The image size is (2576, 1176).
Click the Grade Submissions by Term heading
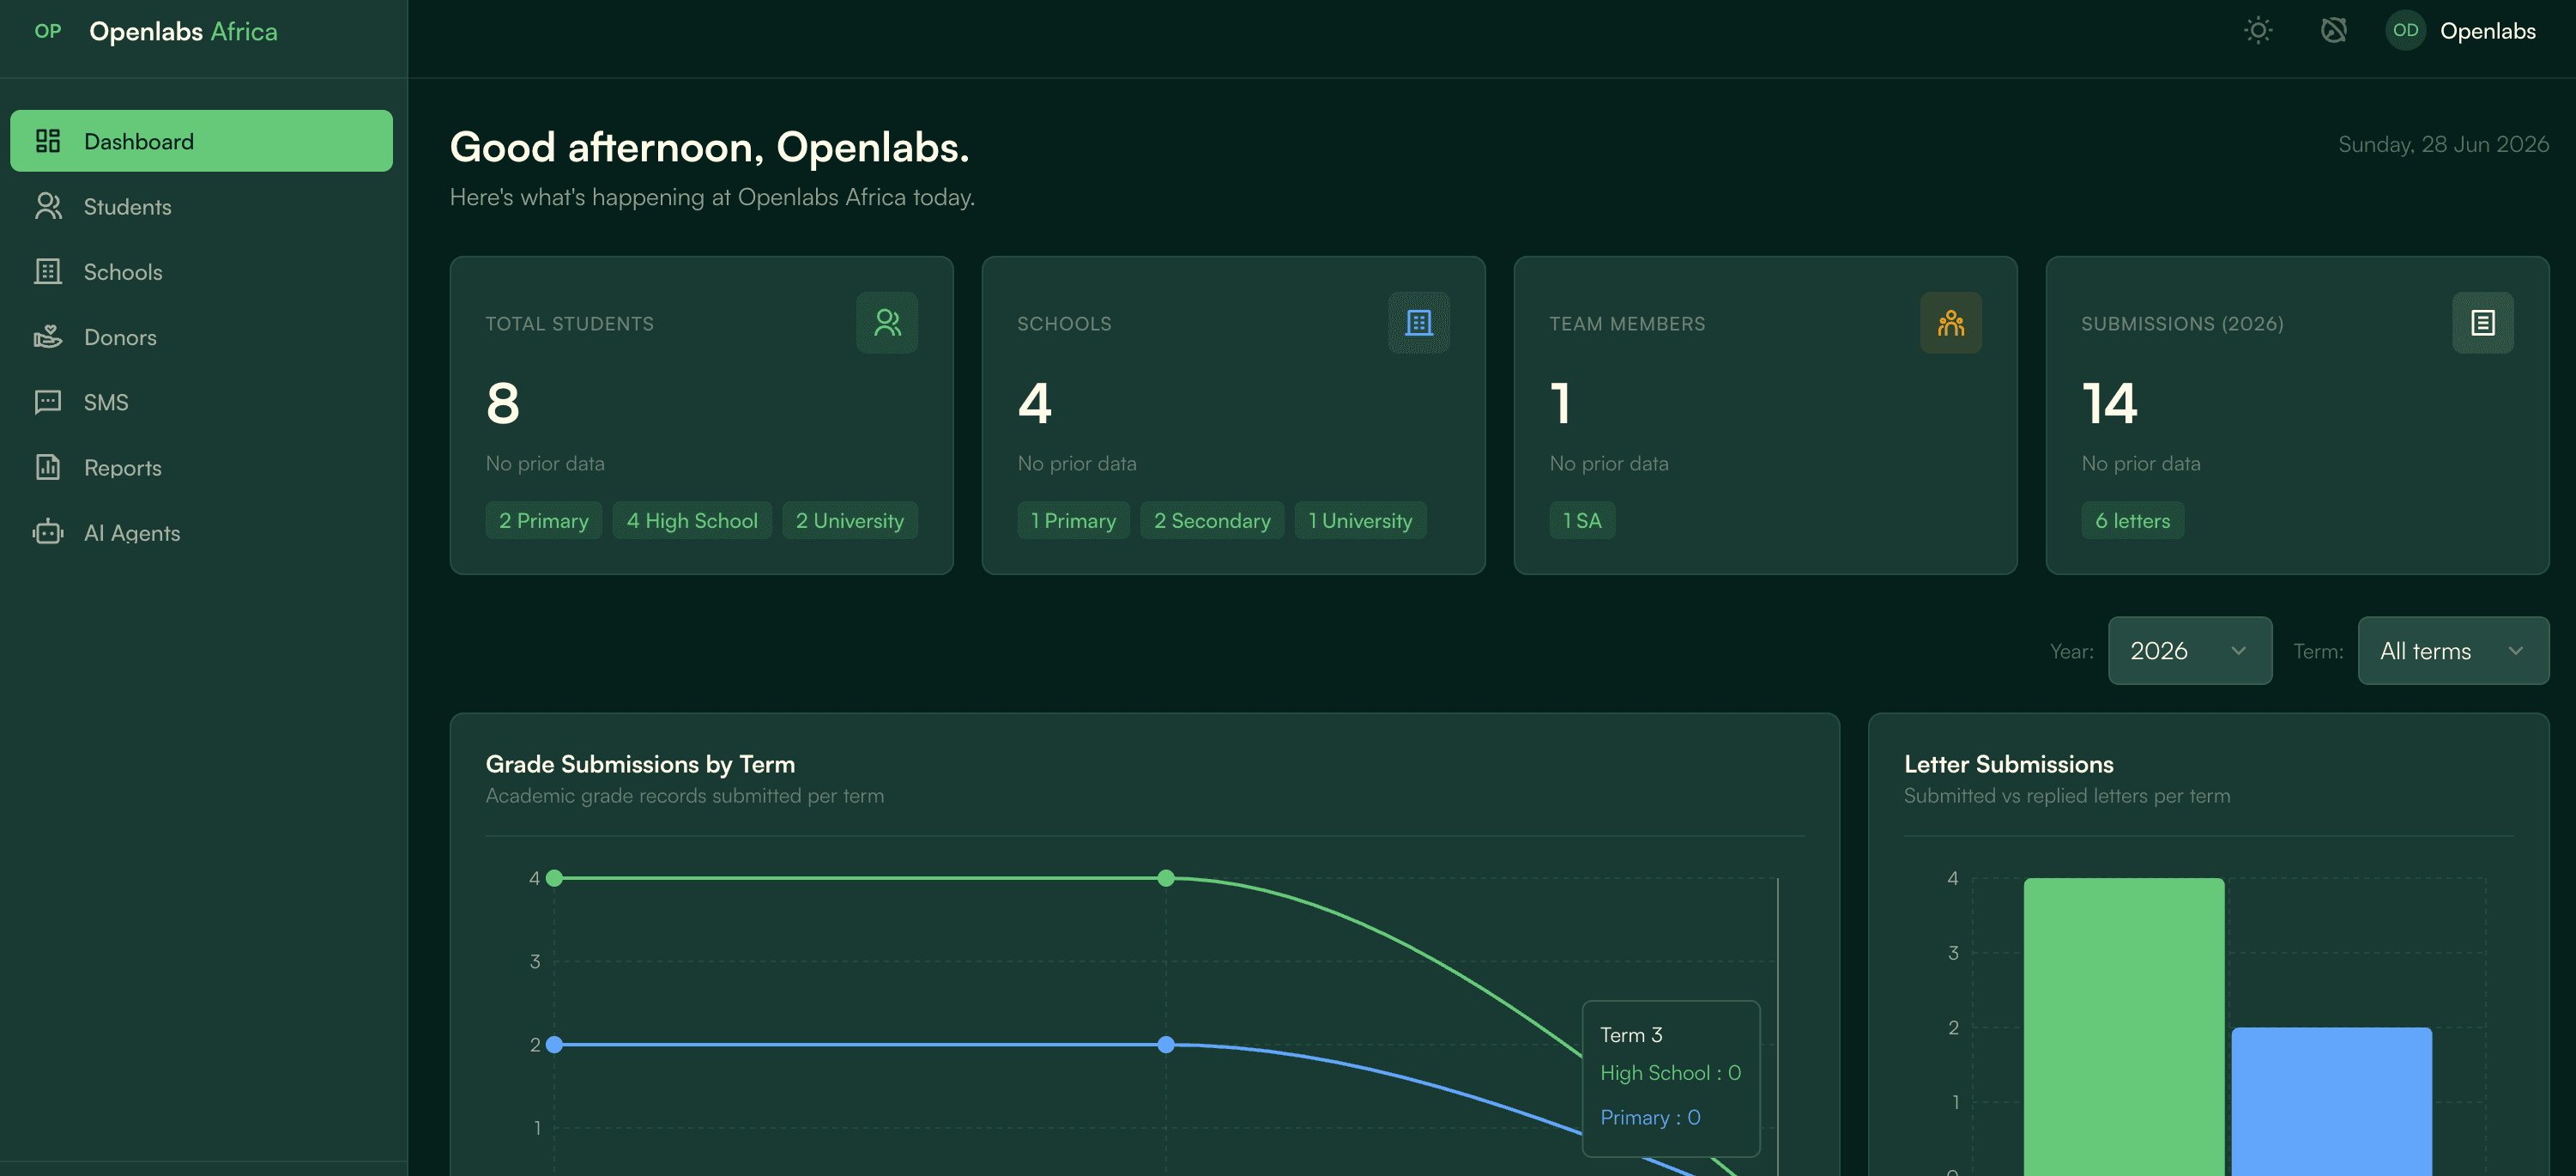click(640, 764)
